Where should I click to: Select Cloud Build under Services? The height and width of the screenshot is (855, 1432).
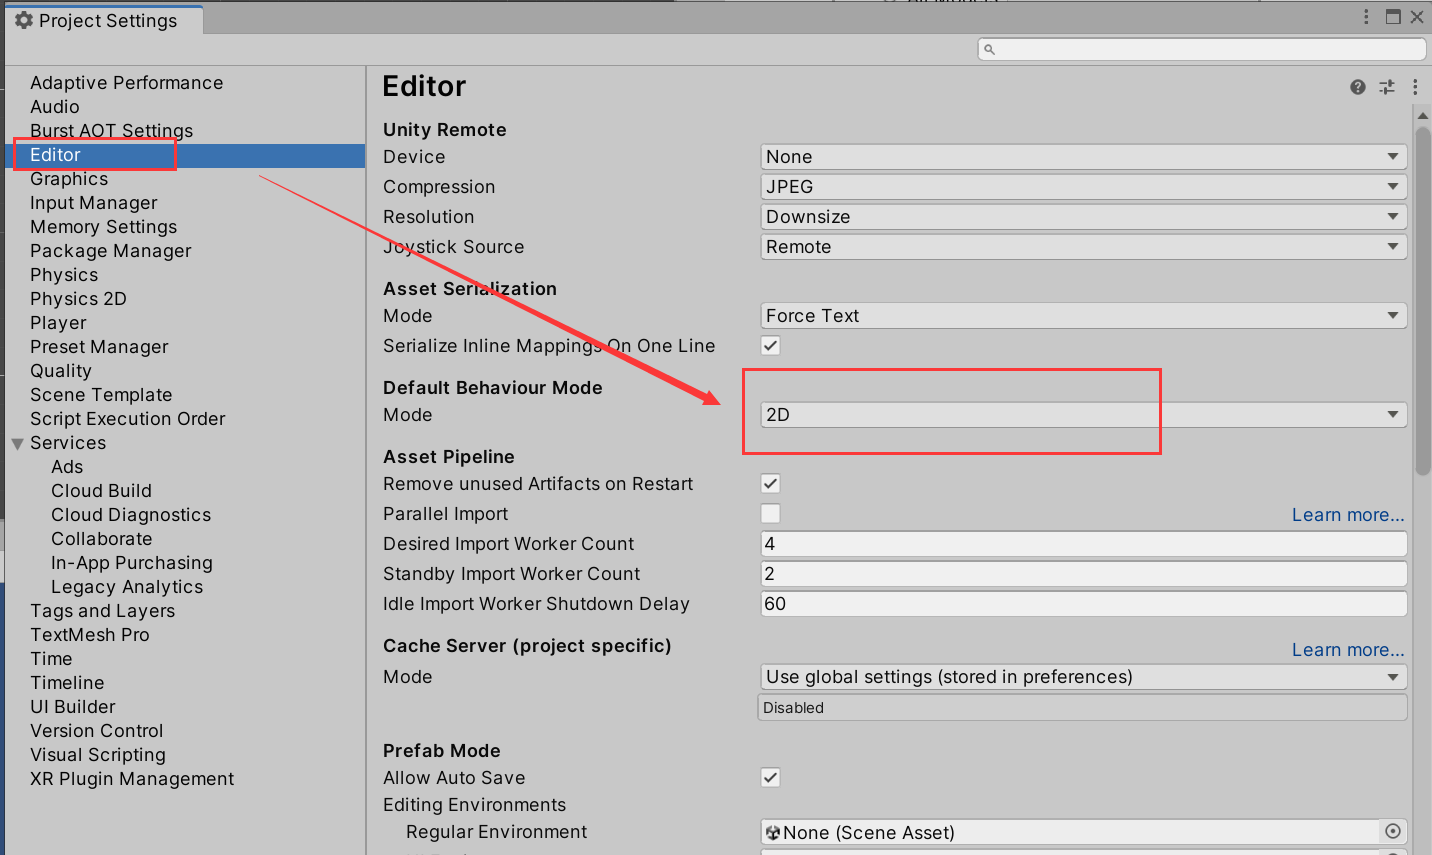(x=101, y=491)
